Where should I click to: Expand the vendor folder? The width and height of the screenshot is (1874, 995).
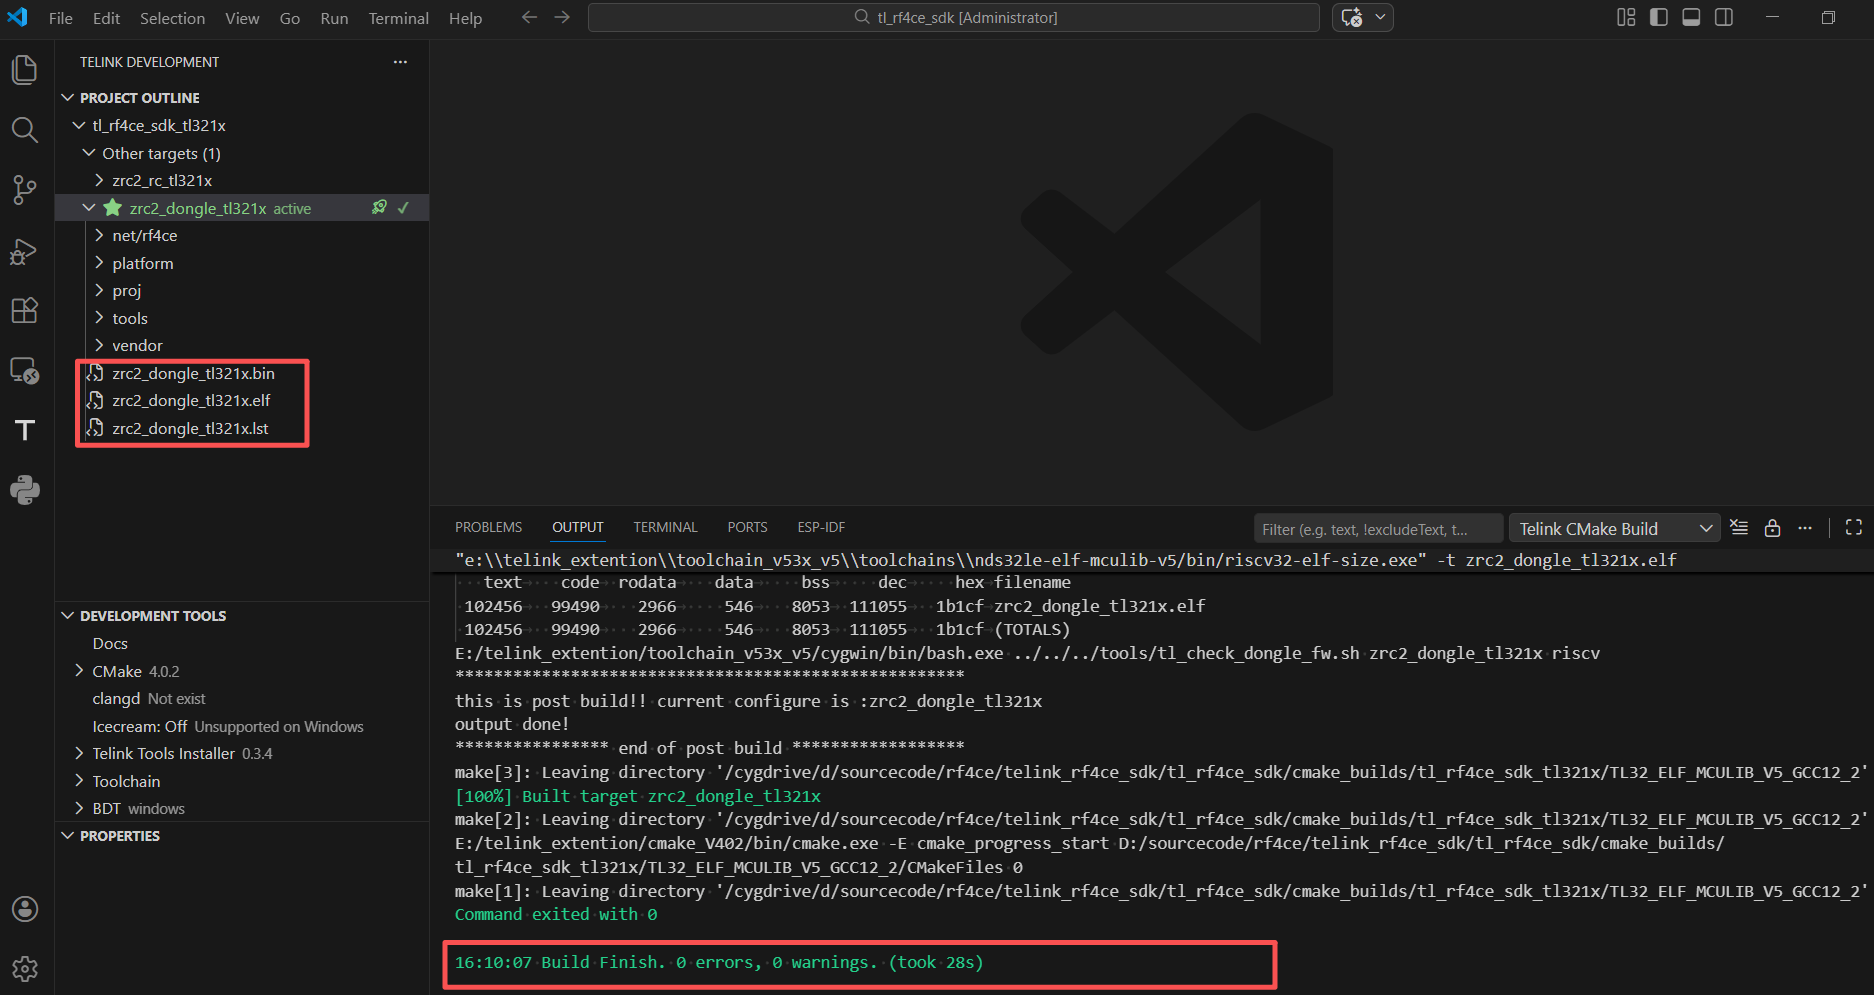(99, 346)
